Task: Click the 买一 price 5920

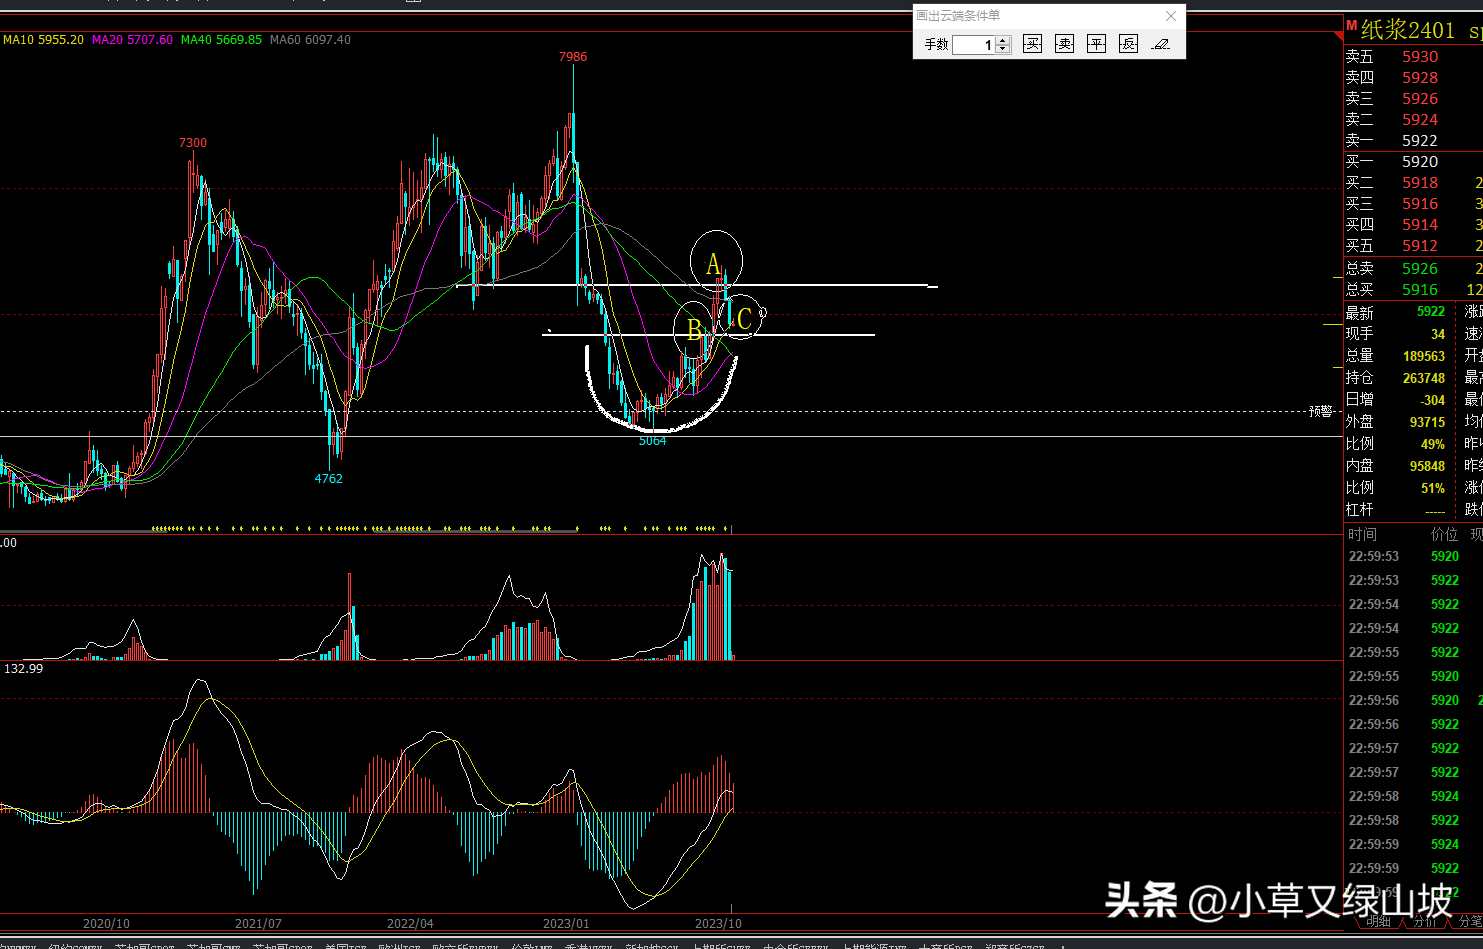Action: (1420, 162)
